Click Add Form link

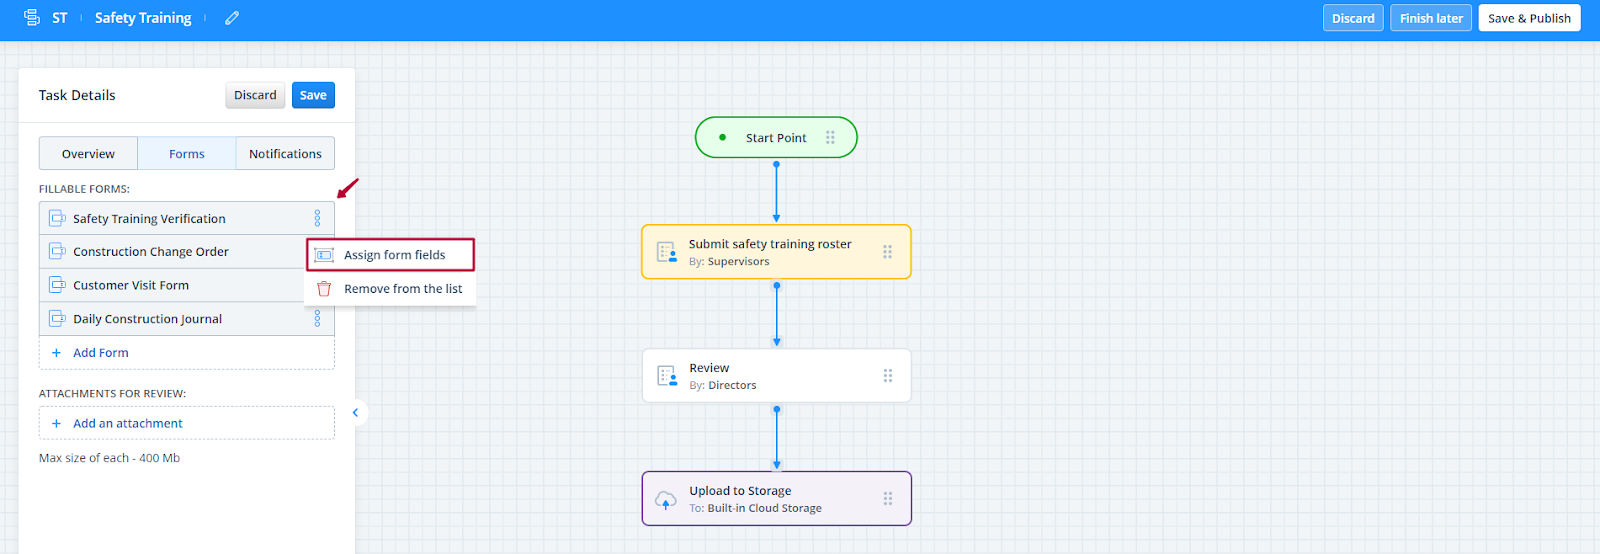click(x=100, y=353)
